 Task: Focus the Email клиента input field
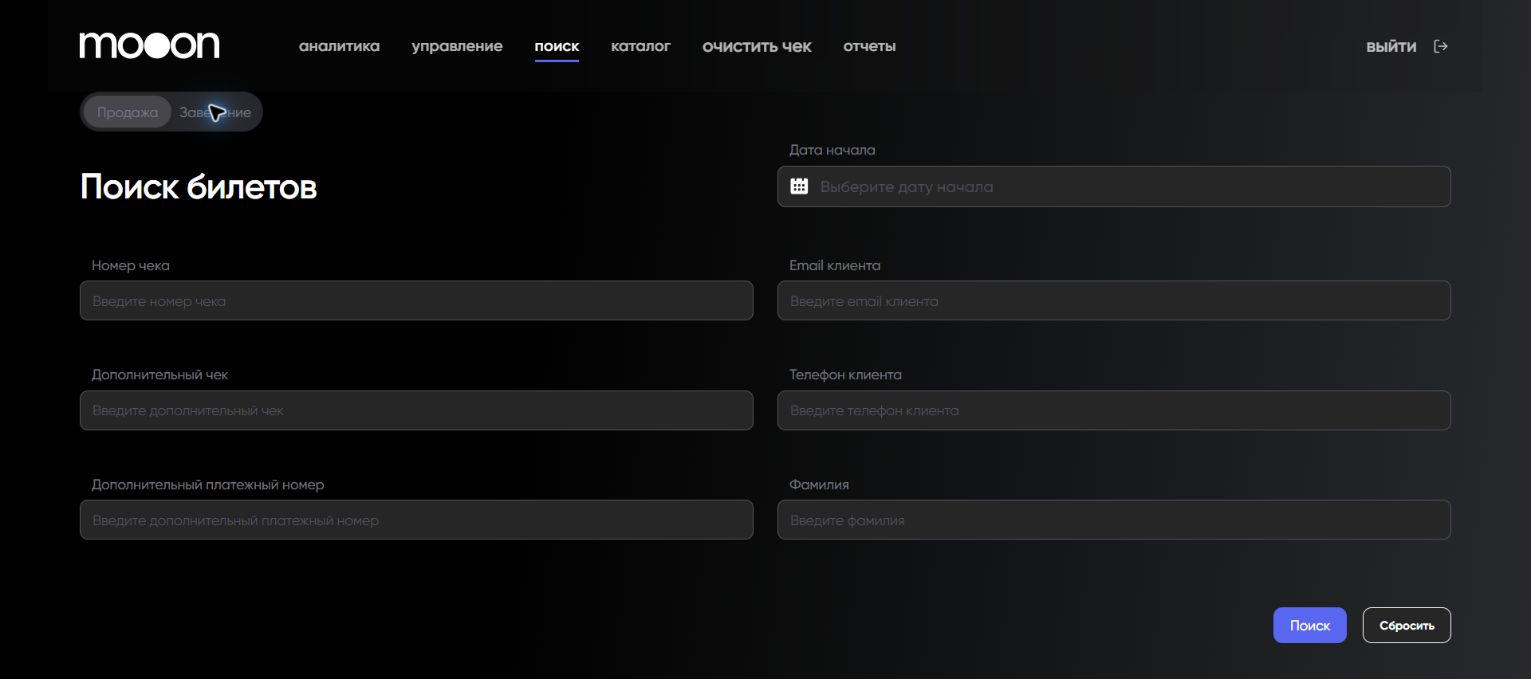pos(1114,300)
